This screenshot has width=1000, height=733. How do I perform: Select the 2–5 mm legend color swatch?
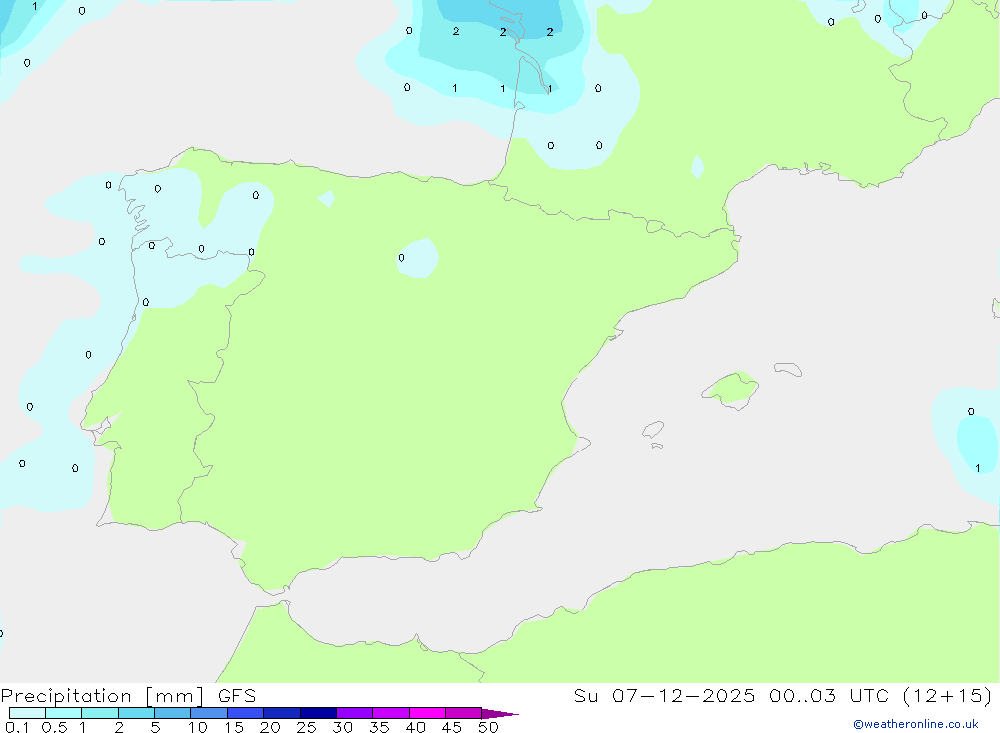[x=136, y=713]
